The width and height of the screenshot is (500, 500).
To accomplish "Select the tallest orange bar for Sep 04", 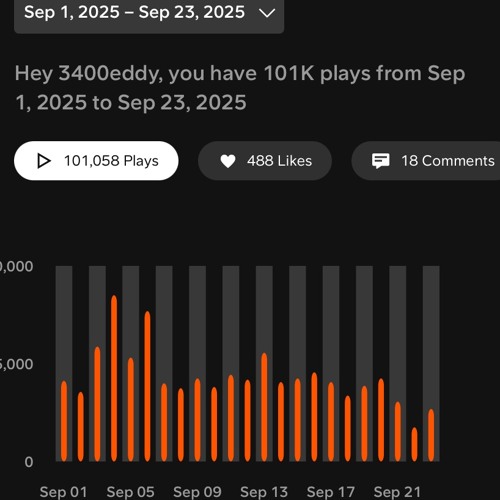I will pos(114,378).
